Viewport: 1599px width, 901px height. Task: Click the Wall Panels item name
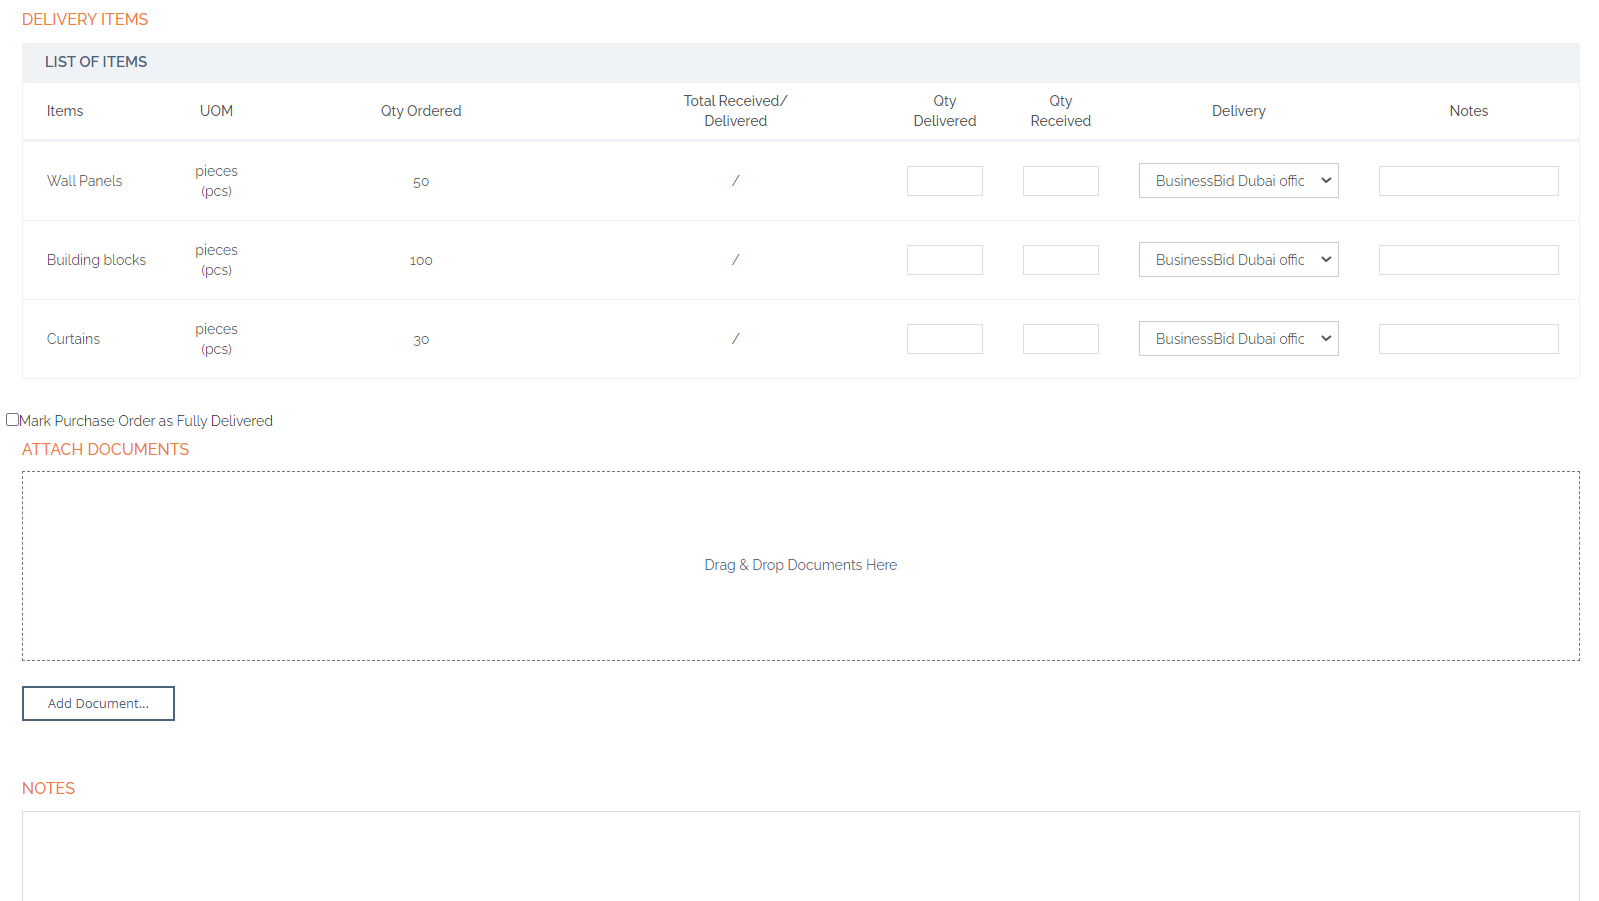pos(85,181)
